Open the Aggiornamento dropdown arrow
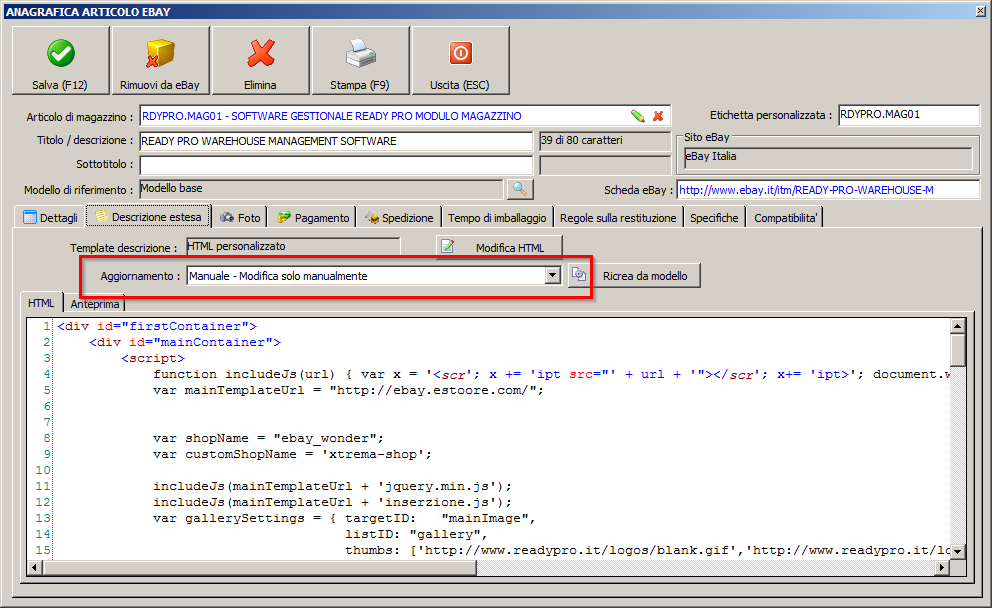Screen dimensions: 992x608 [x=553, y=275]
